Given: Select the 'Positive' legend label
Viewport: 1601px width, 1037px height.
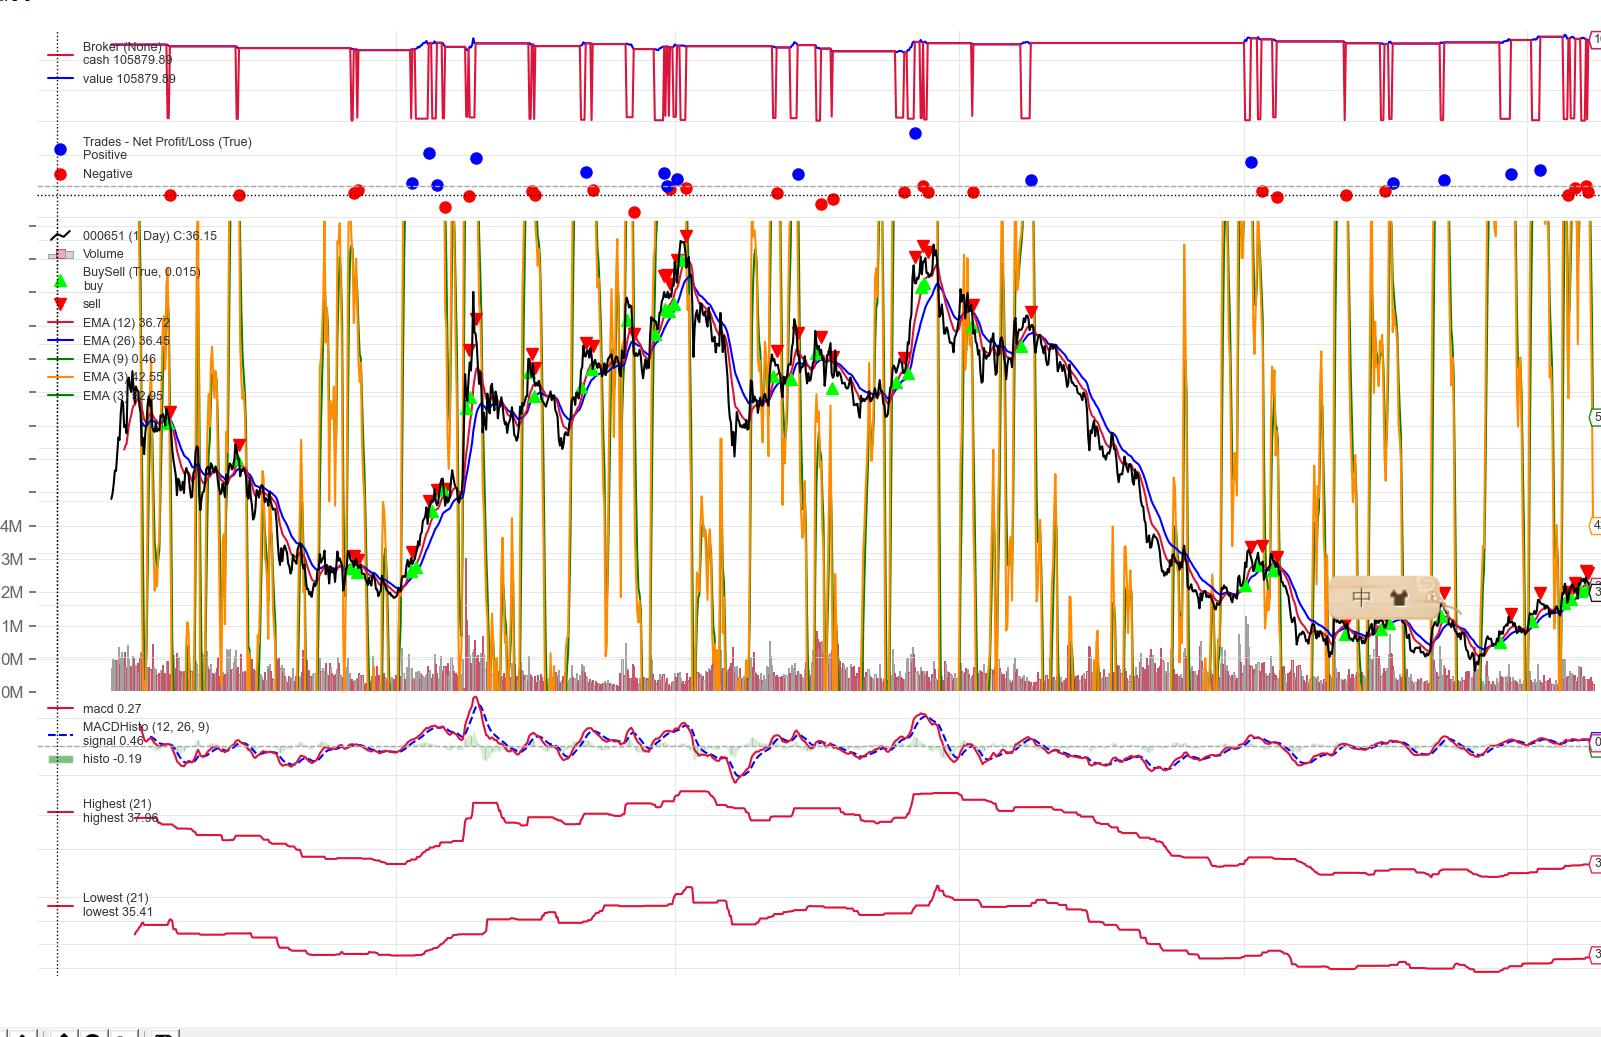Looking at the screenshot, I should point(105,155).
